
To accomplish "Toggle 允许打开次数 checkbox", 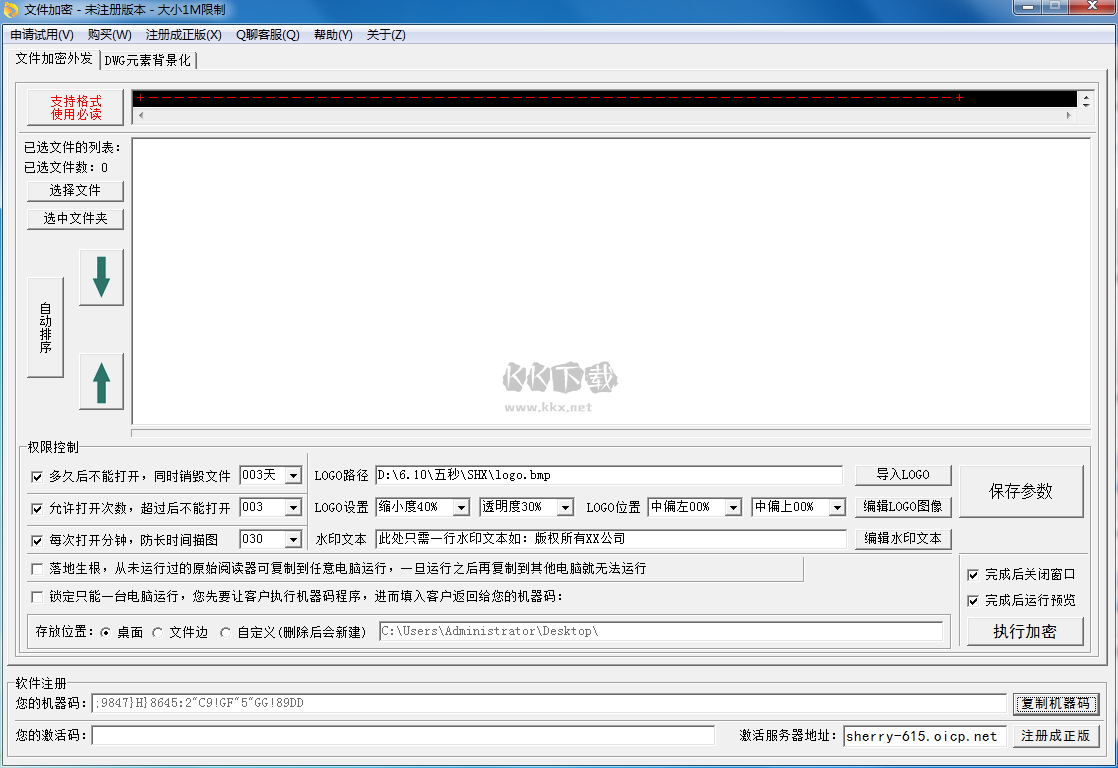I will 37,508.
